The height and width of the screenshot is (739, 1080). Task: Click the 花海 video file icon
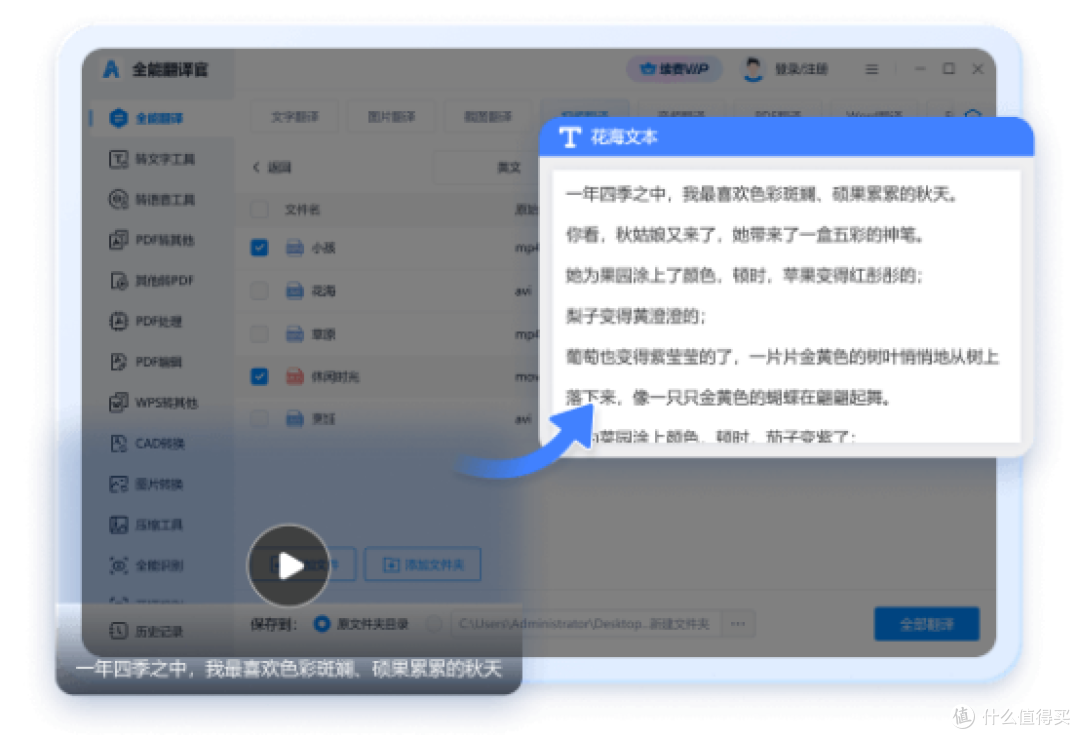[295, 291]
